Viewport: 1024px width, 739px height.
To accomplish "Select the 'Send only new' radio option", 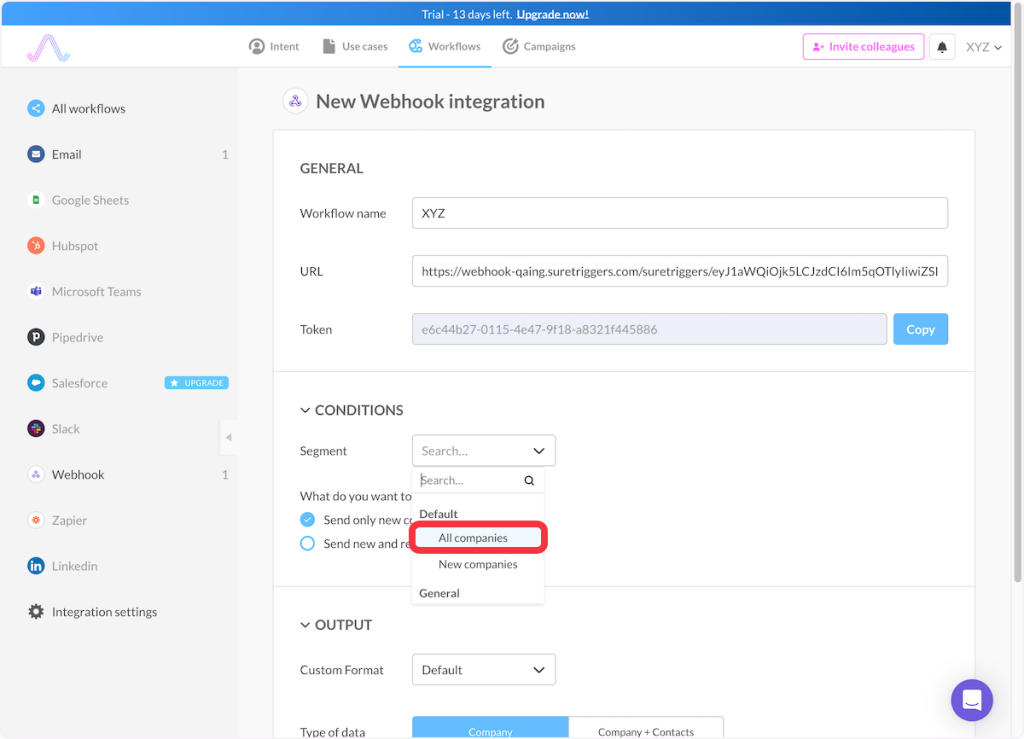I will [308, 520].
